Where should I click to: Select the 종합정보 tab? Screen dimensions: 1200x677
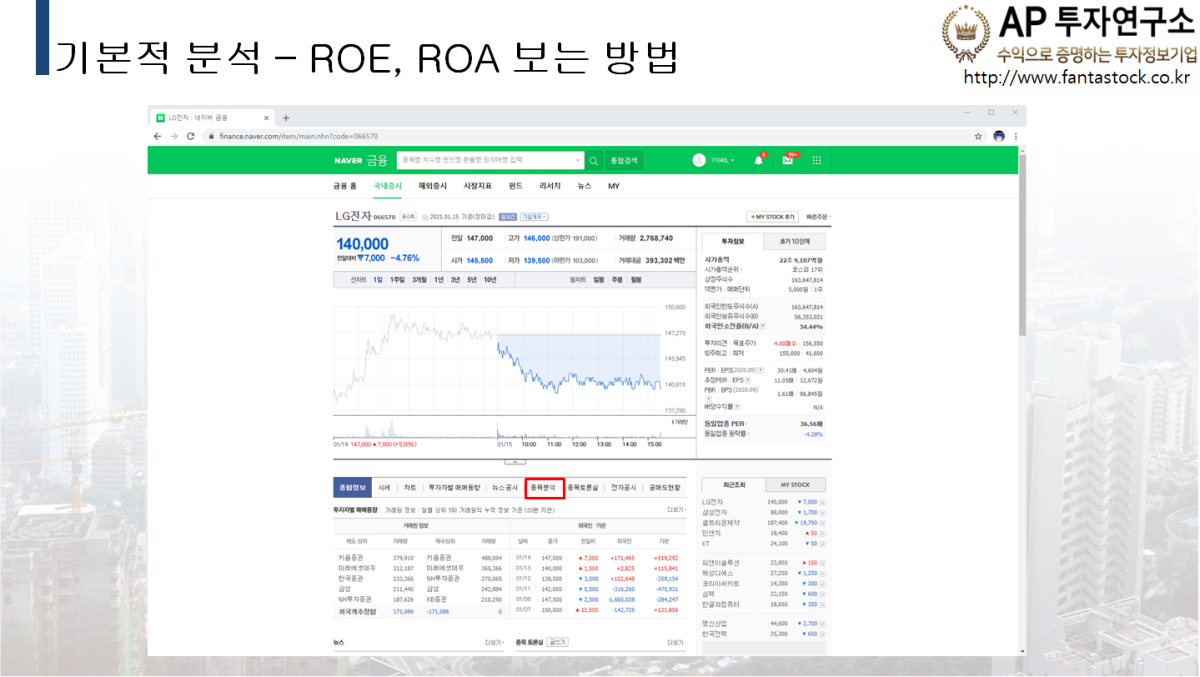click(x=352, y=487)
